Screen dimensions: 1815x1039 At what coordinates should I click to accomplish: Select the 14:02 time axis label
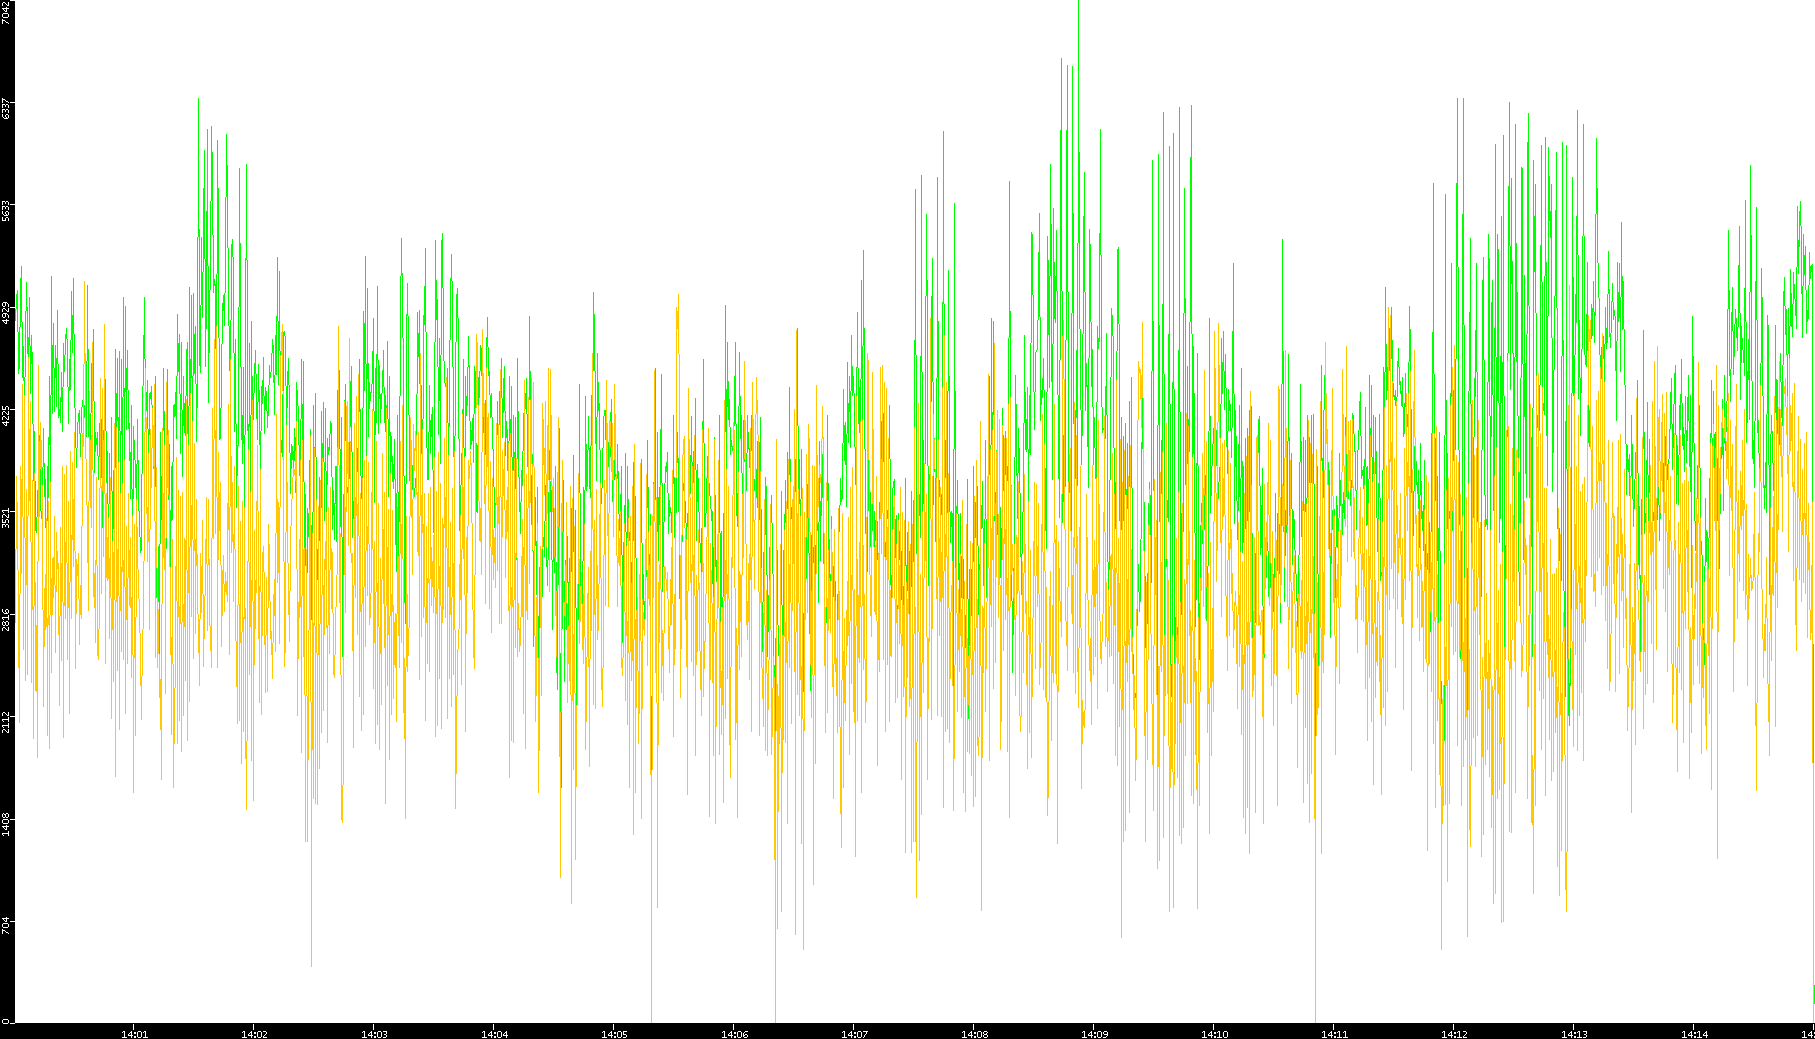click(254, 1034)
